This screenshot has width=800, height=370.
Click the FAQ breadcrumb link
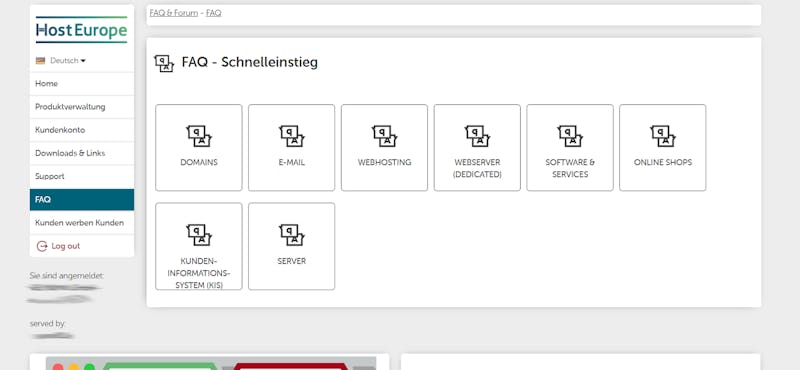[214, 13]
